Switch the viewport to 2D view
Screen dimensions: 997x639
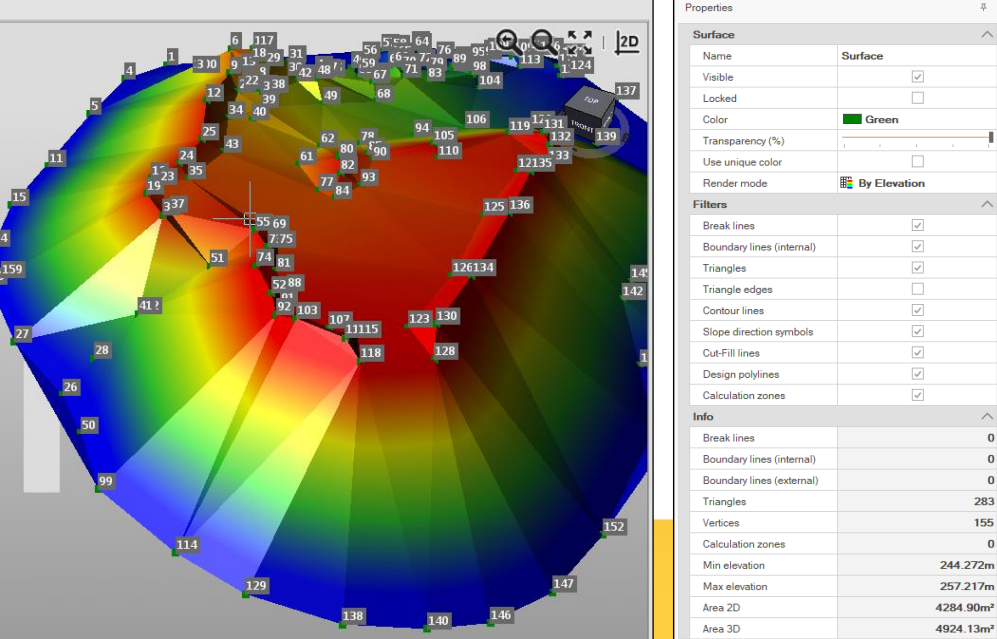(x=627, y=43)
